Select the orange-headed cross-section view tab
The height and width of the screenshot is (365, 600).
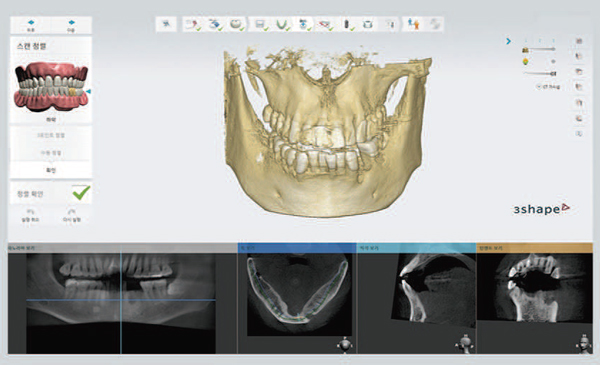(534, 248)
